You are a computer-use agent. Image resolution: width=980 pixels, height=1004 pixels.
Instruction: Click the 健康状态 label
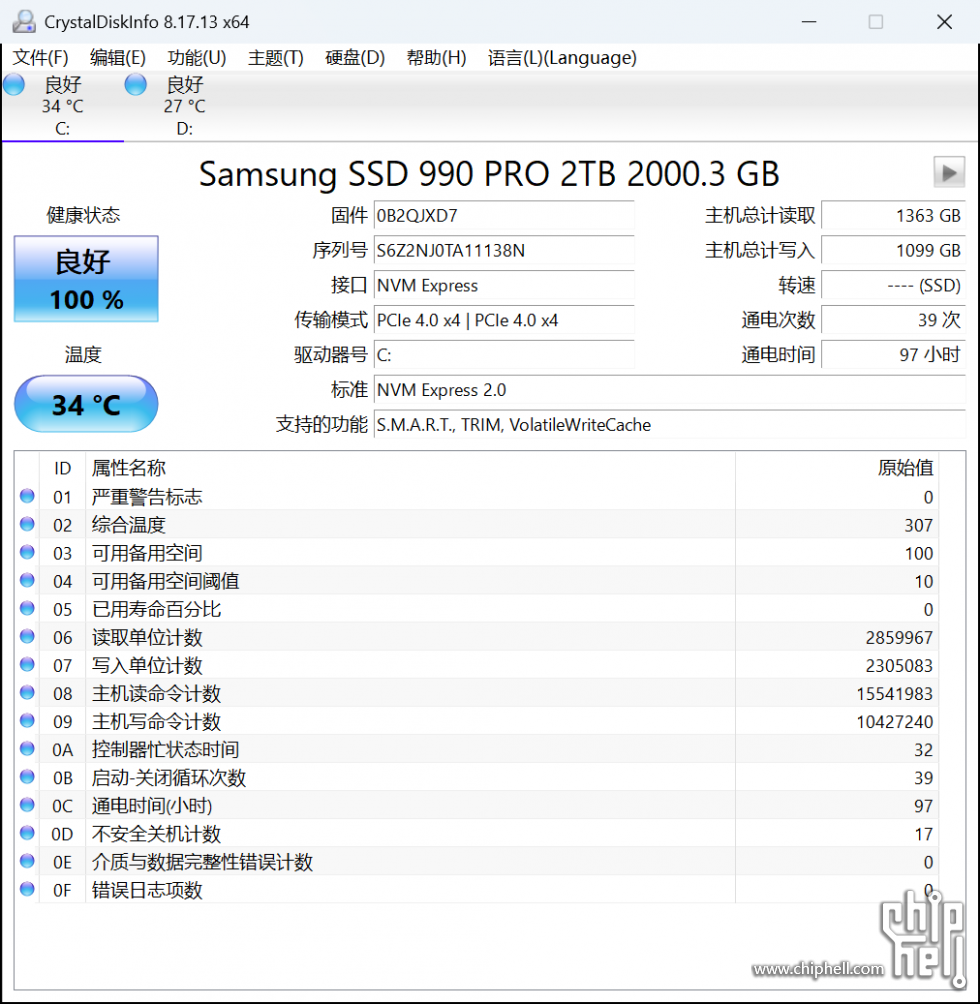(83, 215)
